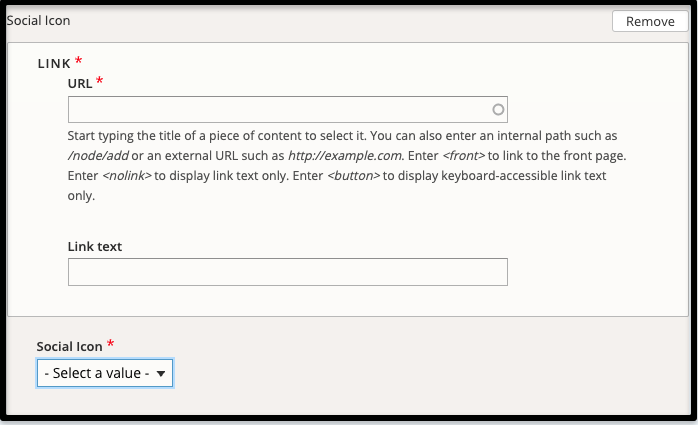698x425 pixels.
Task: Click the red asterisk next to LINK
Action: point(78,60)
